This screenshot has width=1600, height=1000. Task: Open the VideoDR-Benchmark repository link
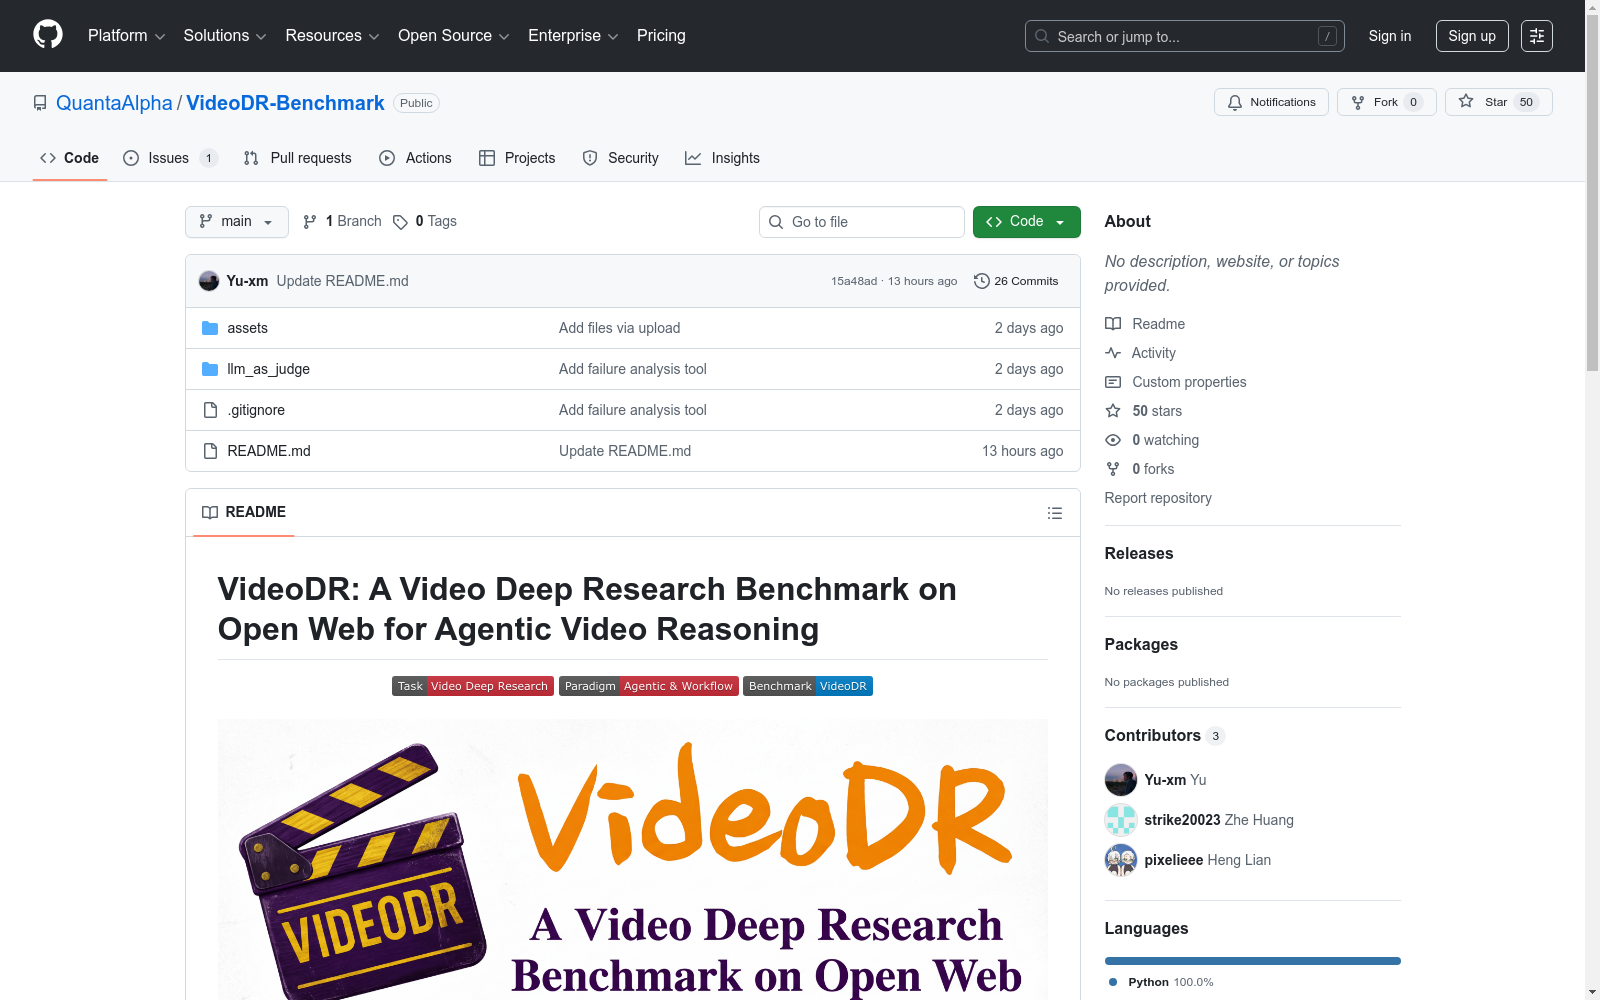[x=285, y=103]
